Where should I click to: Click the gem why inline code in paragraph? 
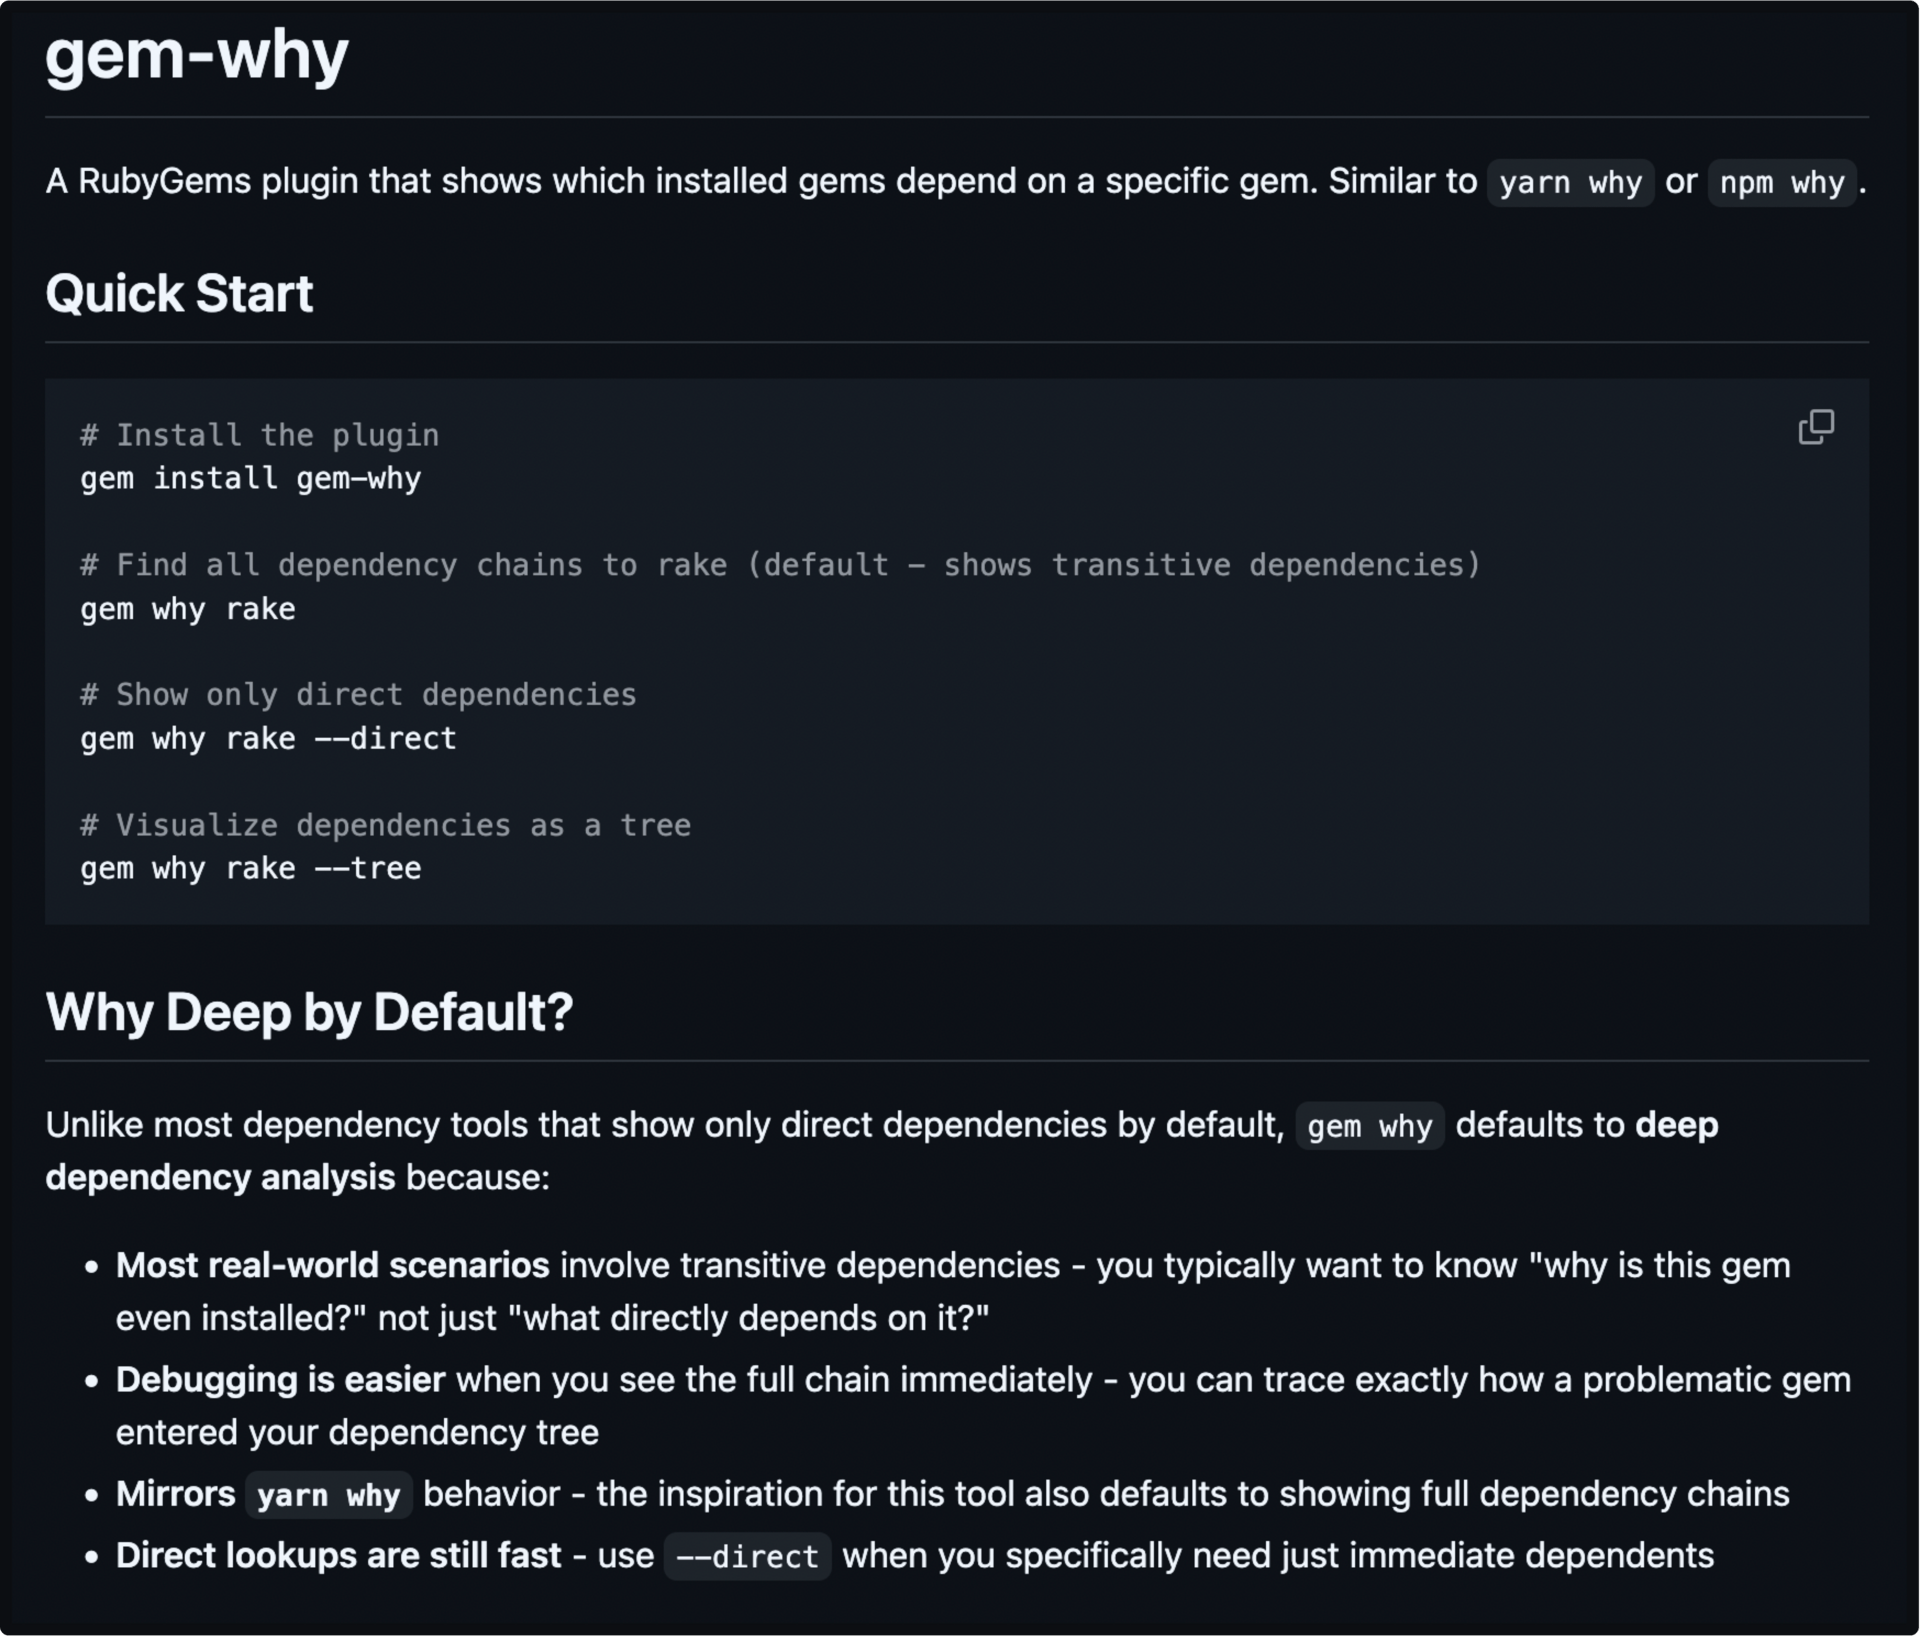(1369, 1126)
